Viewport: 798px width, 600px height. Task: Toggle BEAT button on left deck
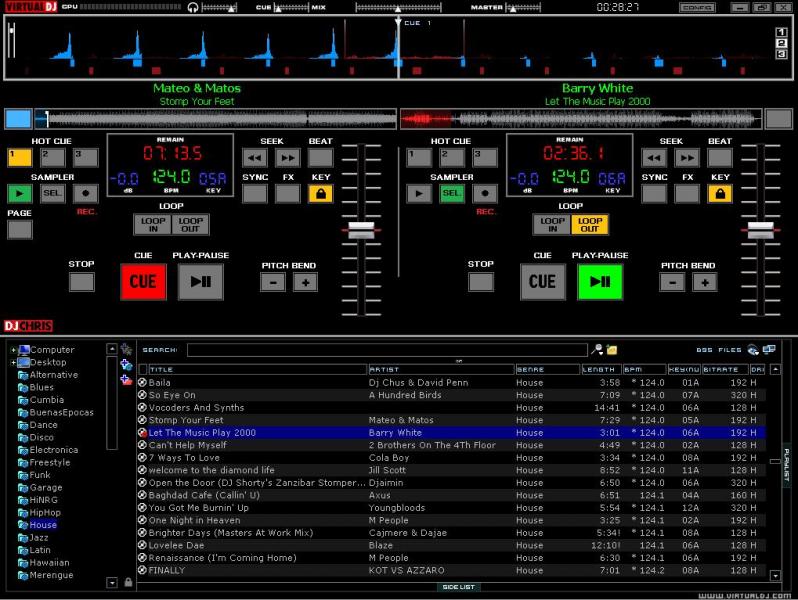(321, 158)
